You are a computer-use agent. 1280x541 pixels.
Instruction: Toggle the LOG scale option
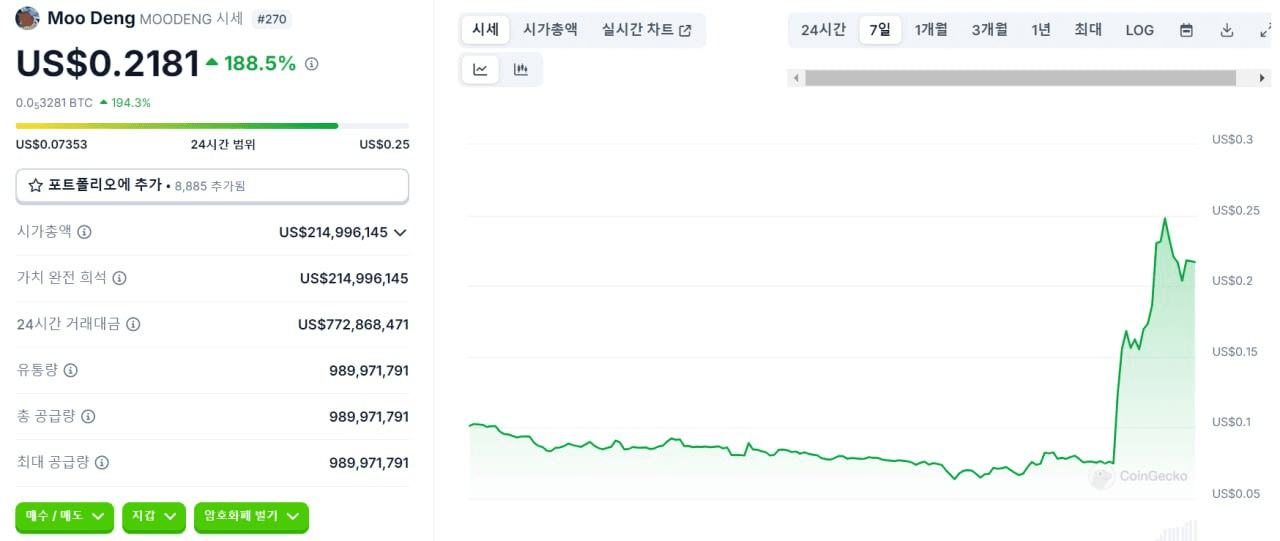click(1139, 30)
